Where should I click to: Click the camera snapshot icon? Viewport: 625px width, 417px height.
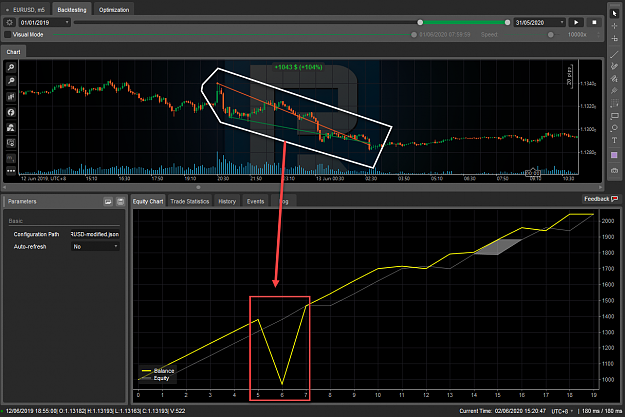coord(614,170)
